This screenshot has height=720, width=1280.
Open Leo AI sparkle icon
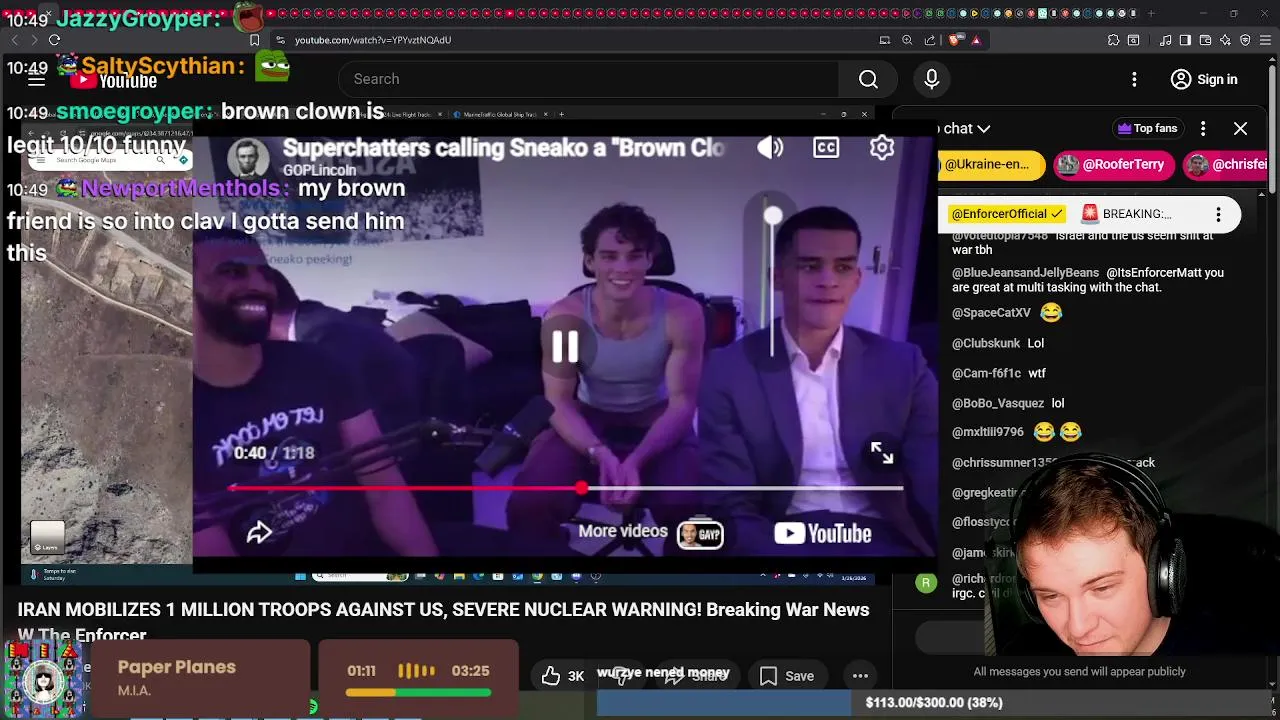(x=1225, y=40)
